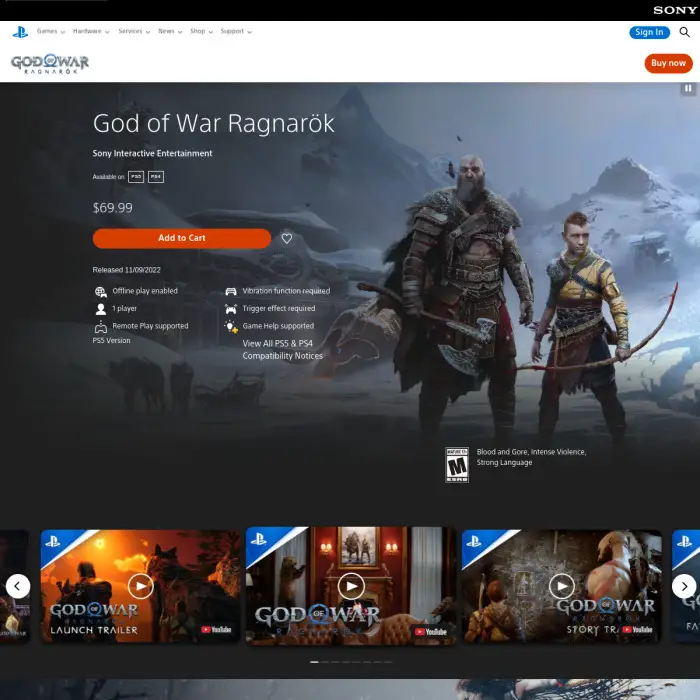Click the Sony Interactive Entertainment publisher text
The height and width of the screenshot is (700, 700).
[152, 153]
